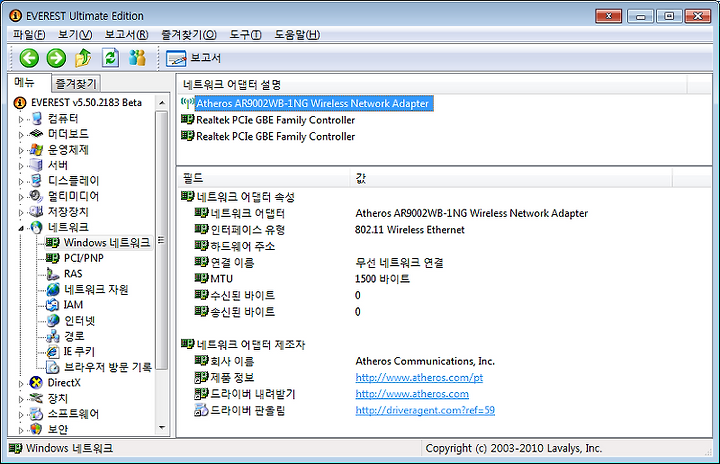Open the 보고서 report toolbar button
The image size is (720, 464).
(x=193, y=58)
